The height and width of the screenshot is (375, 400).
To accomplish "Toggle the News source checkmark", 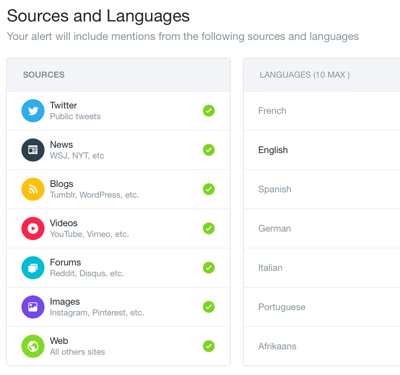I will point(209,150).
